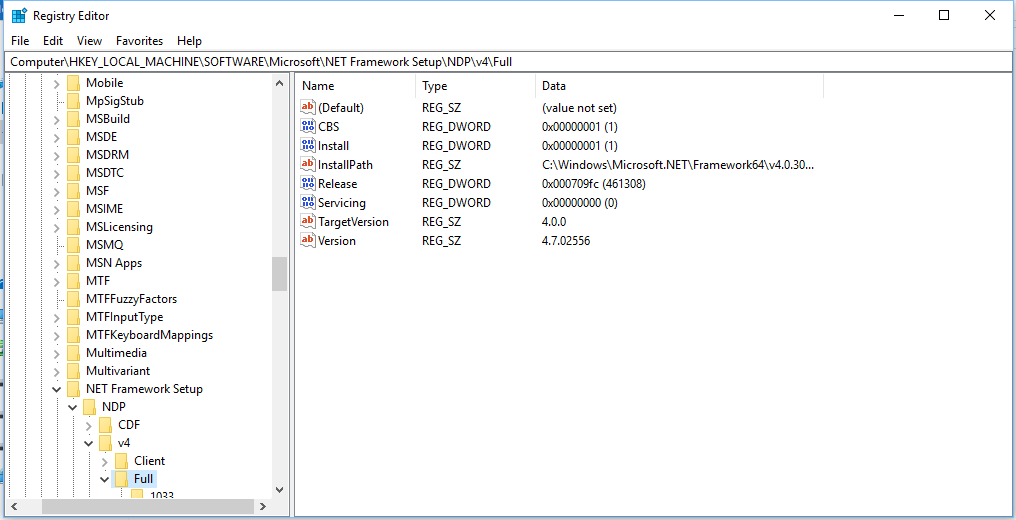Select the TargetVersion string value icon
The height and width of the screenshot is (520, 1016).
tap(308, 221)
